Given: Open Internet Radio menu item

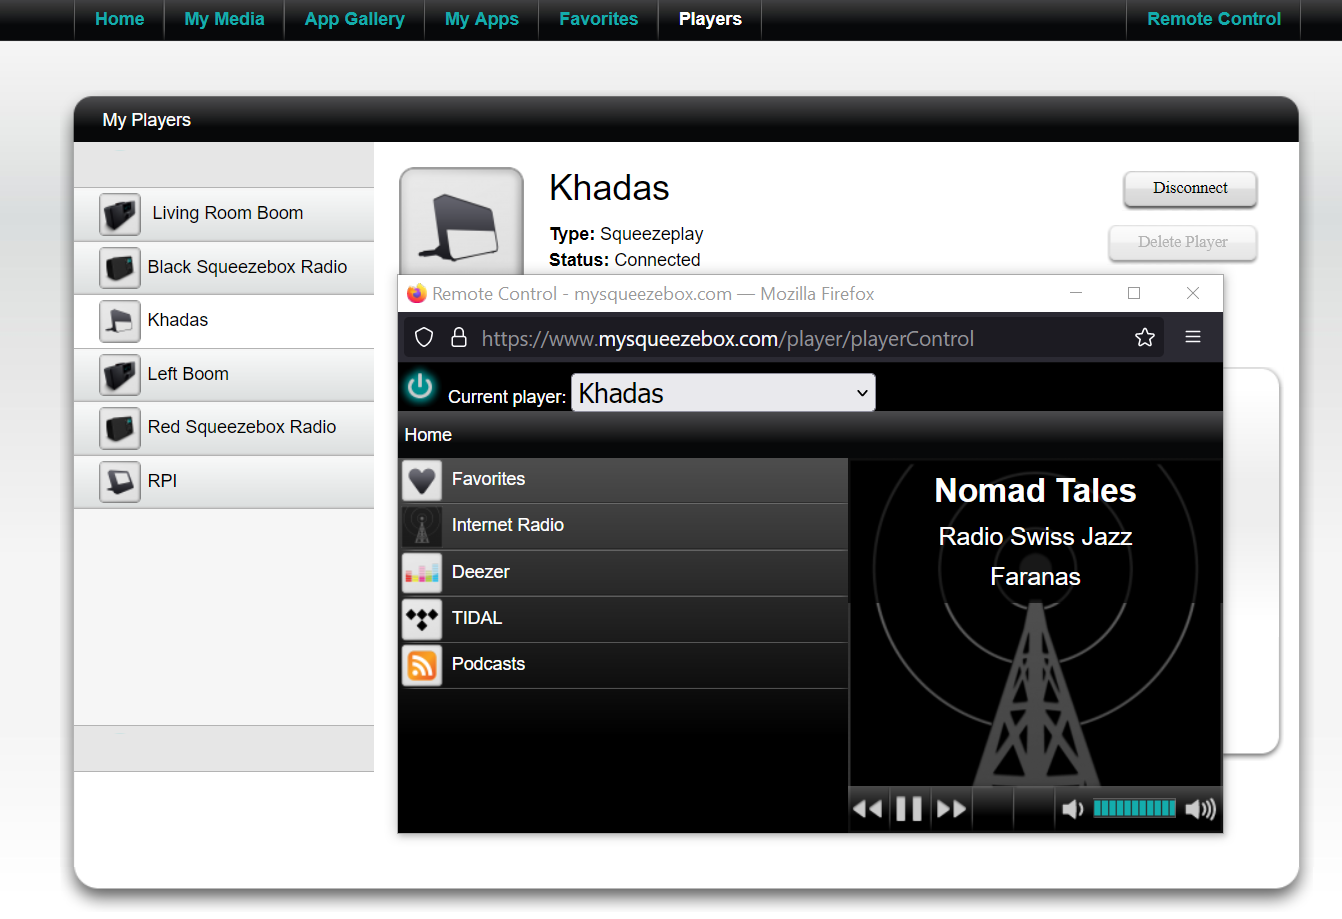Looking at the screenshot, I should [623, 526].
